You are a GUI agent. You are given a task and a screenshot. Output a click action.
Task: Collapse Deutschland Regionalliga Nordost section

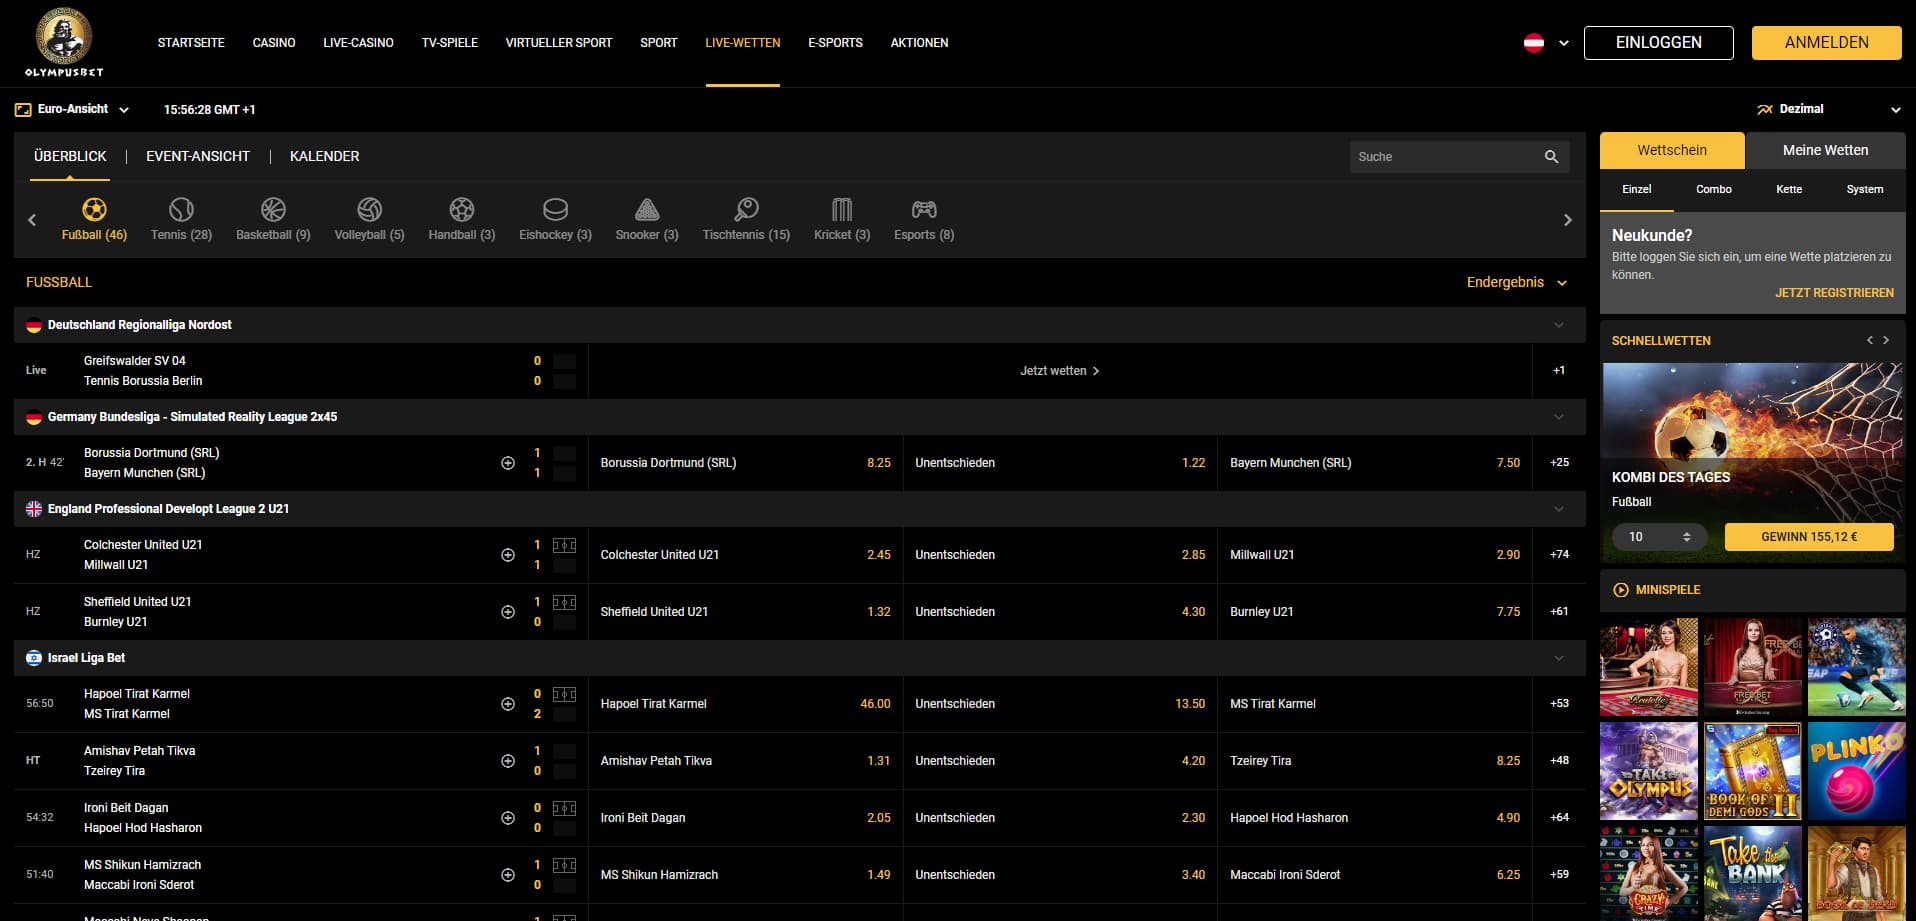(1558, 325)
